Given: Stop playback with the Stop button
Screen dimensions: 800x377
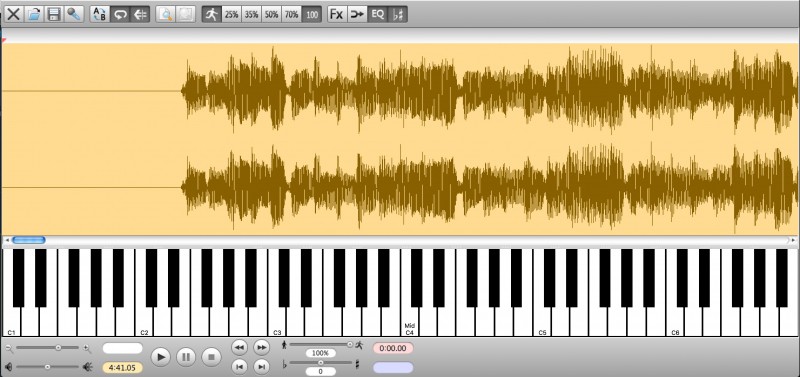Looking at the screenshot, I should [211, 357].
